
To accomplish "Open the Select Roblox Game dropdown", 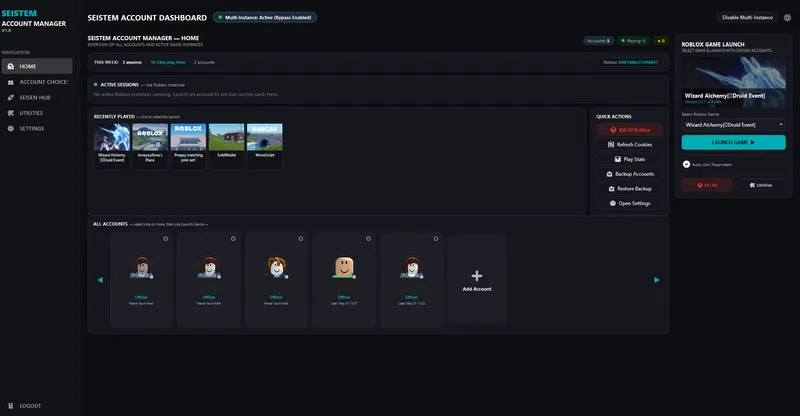I will pos(734,125).
